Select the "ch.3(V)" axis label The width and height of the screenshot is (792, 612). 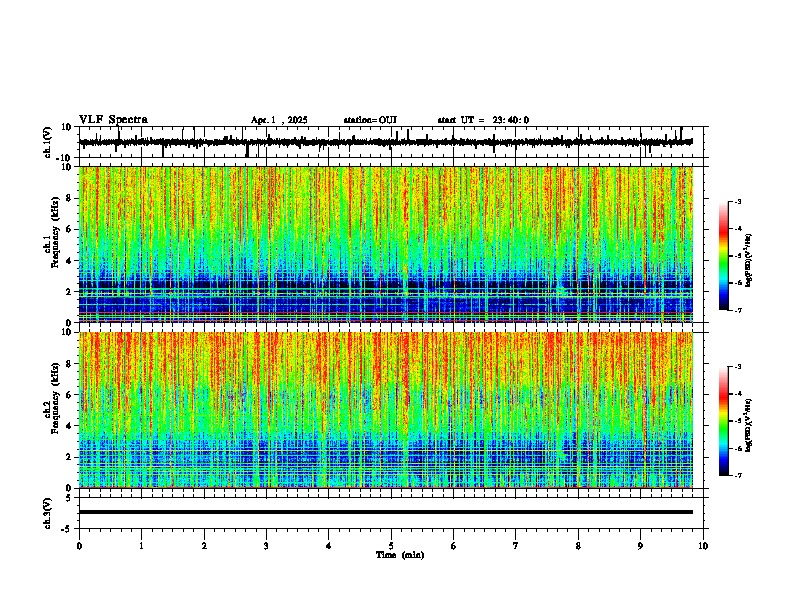pos(48,513)
